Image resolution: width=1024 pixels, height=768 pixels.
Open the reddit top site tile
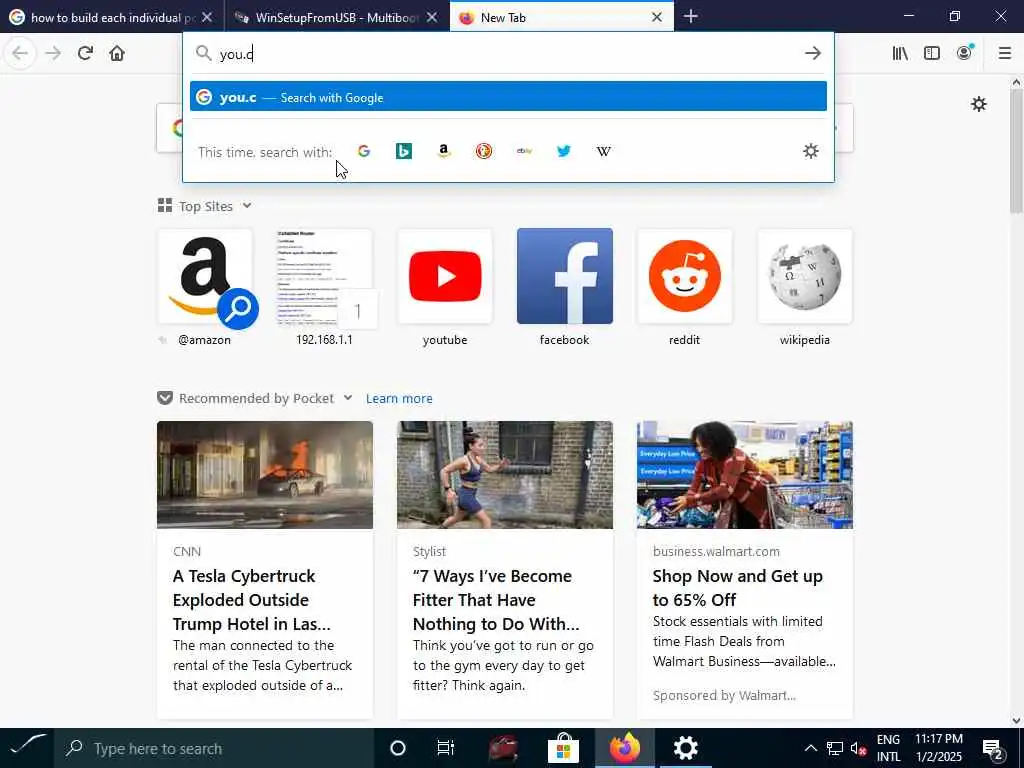684,277
